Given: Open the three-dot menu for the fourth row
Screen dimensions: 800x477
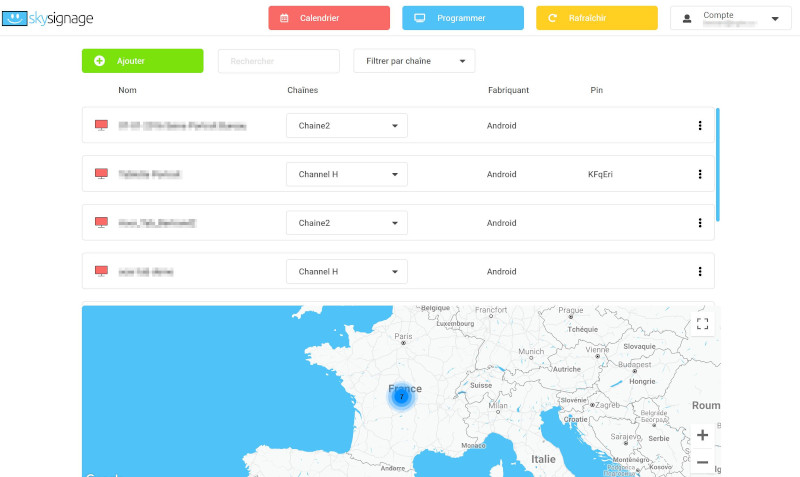Looking at the screenshot, I should tap(699, 271).
